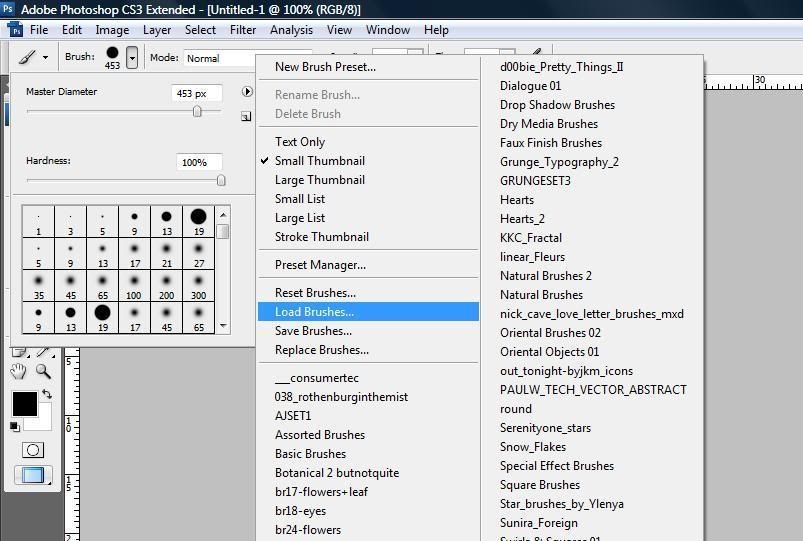Swap foreground and background colors

47,394
